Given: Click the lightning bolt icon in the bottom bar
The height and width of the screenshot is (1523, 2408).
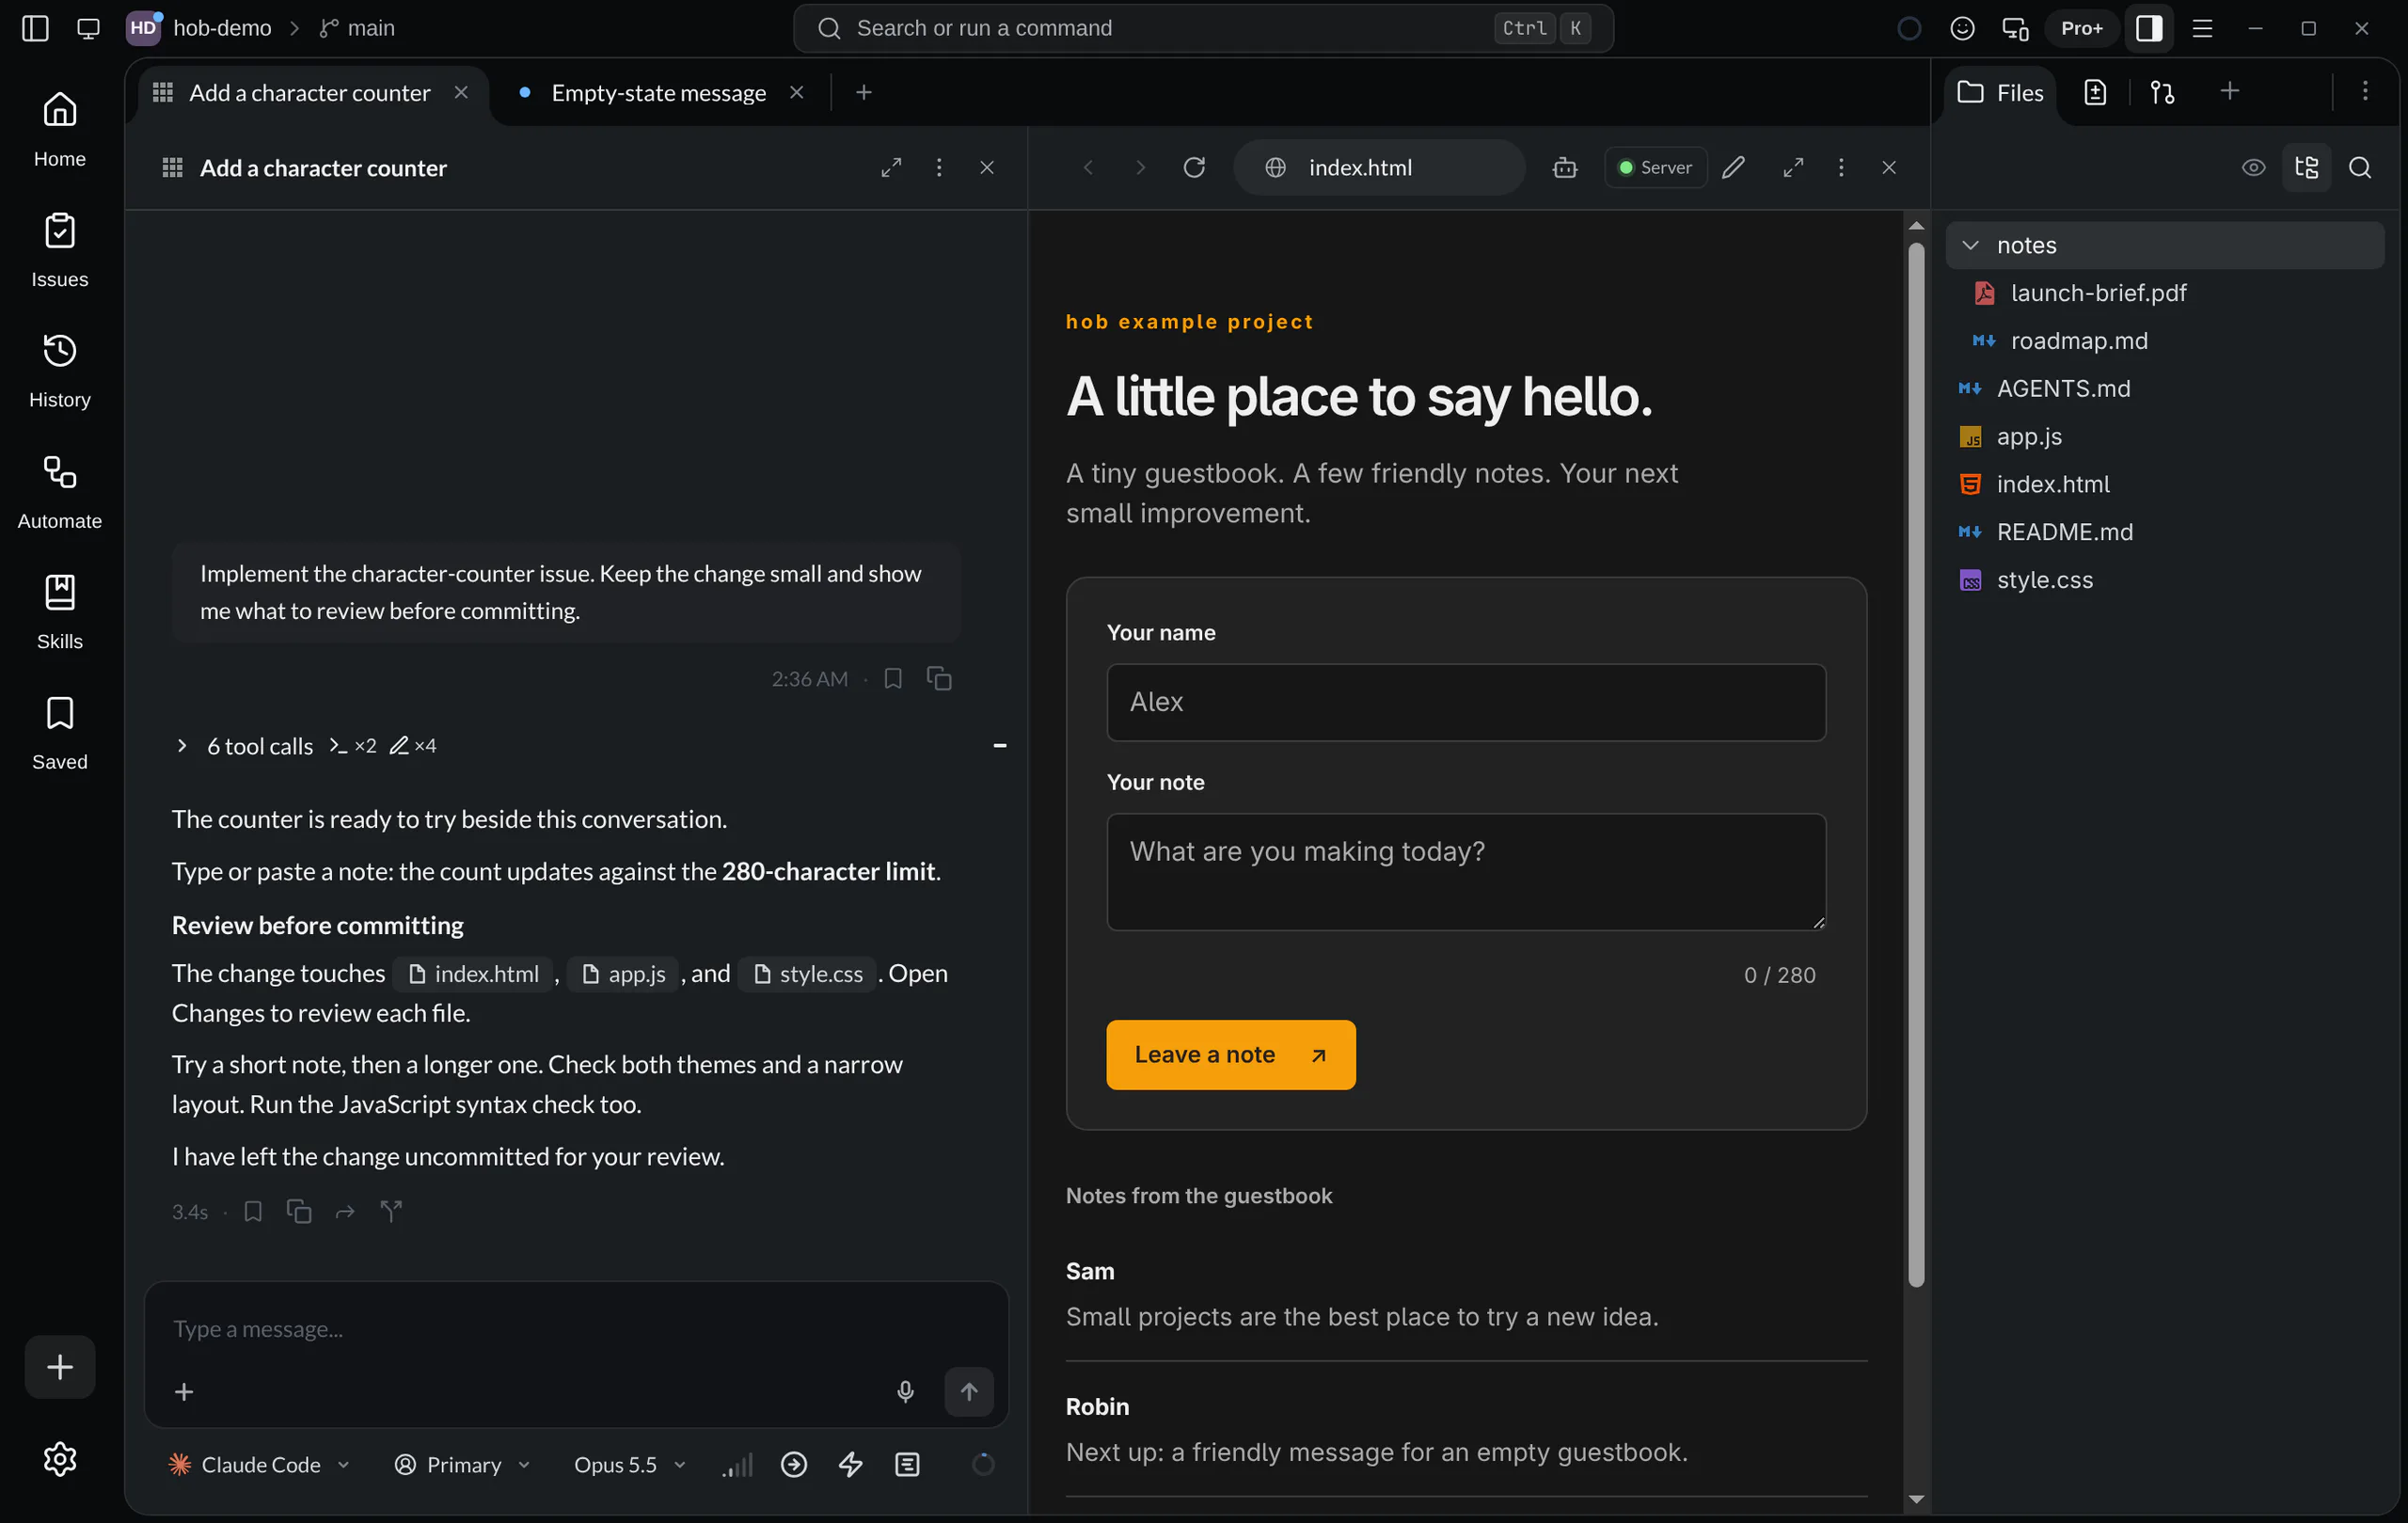Looking at the screenshot, I should tap(851, 1464).
